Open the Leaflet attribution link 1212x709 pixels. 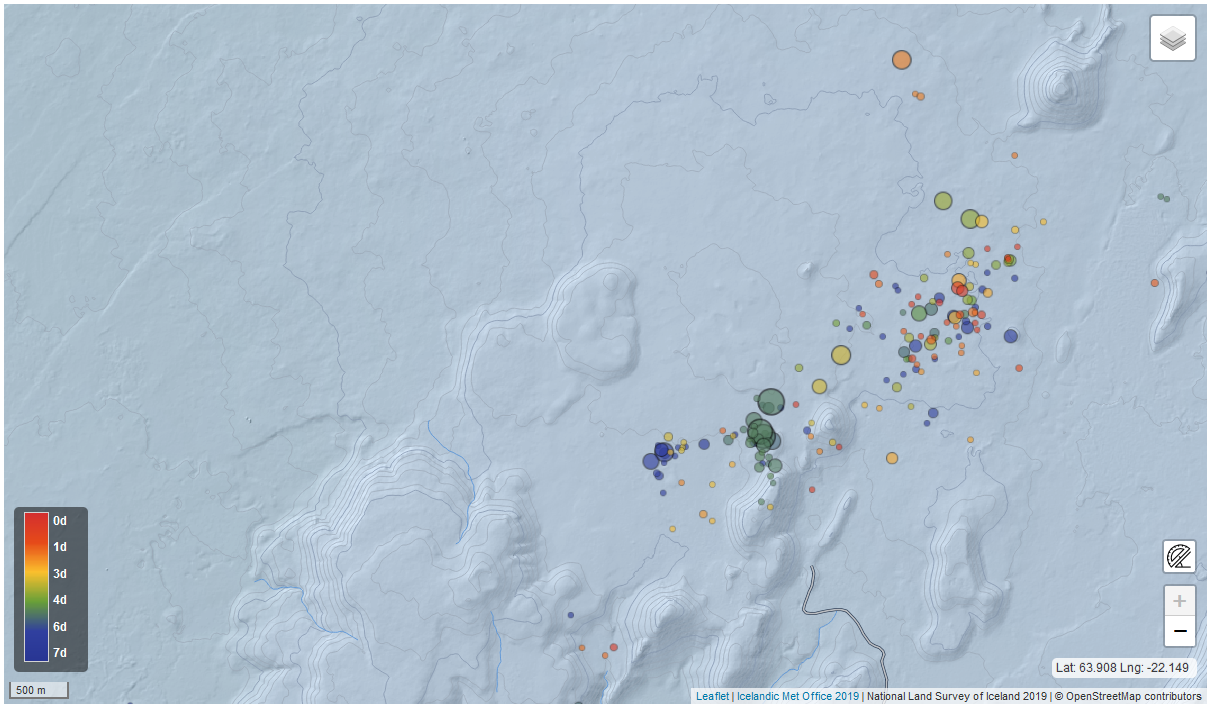click(x=712, y=696)
